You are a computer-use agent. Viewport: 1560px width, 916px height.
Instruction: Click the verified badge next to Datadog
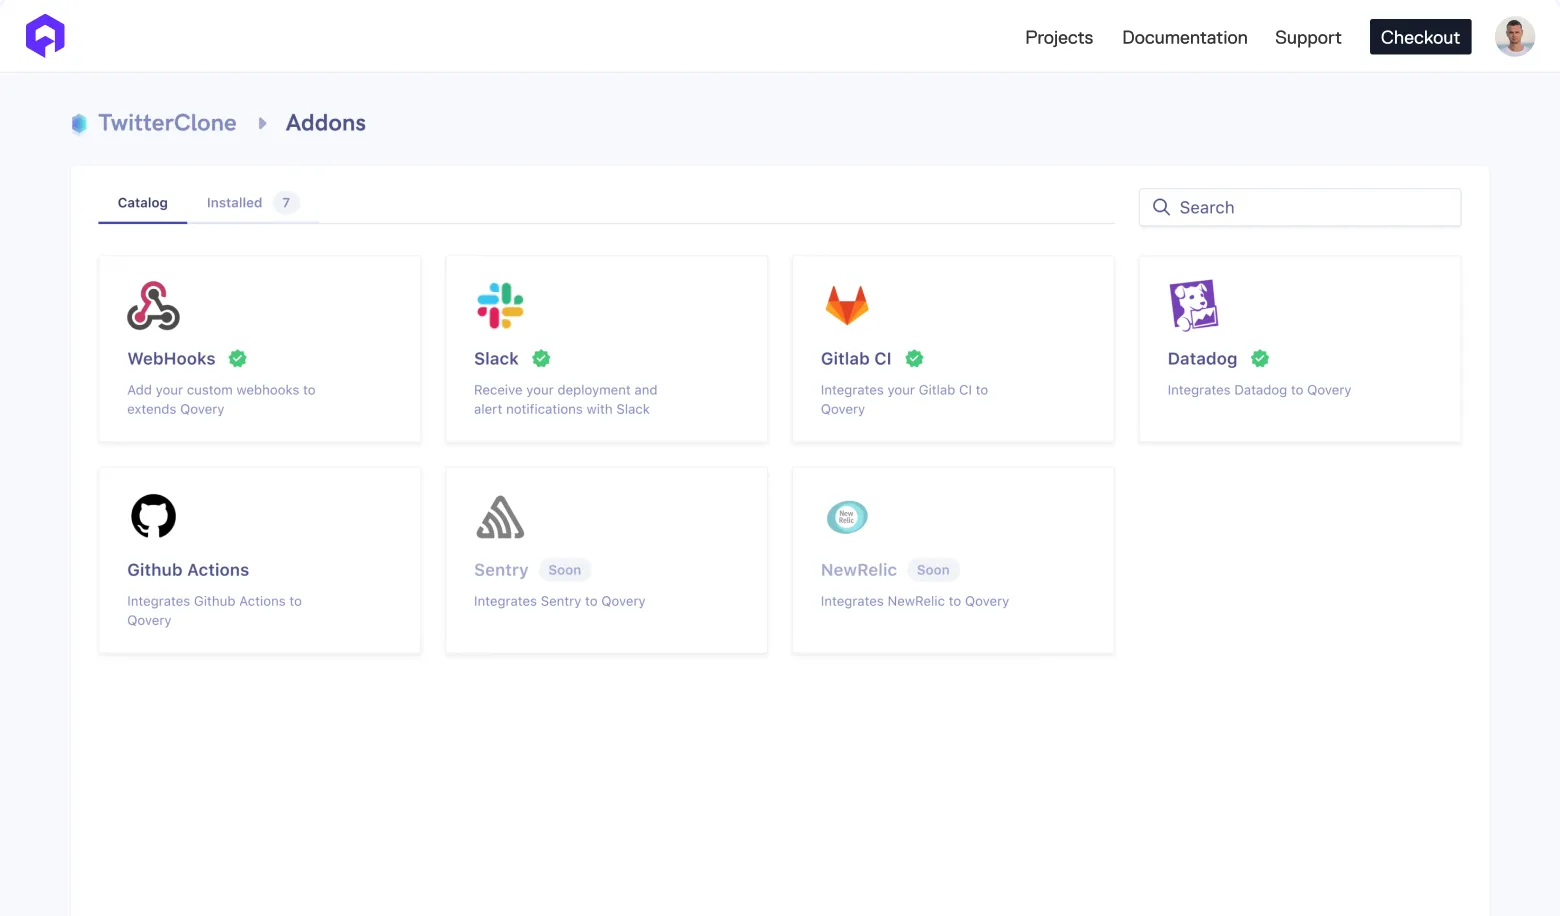click(1260, 358)
